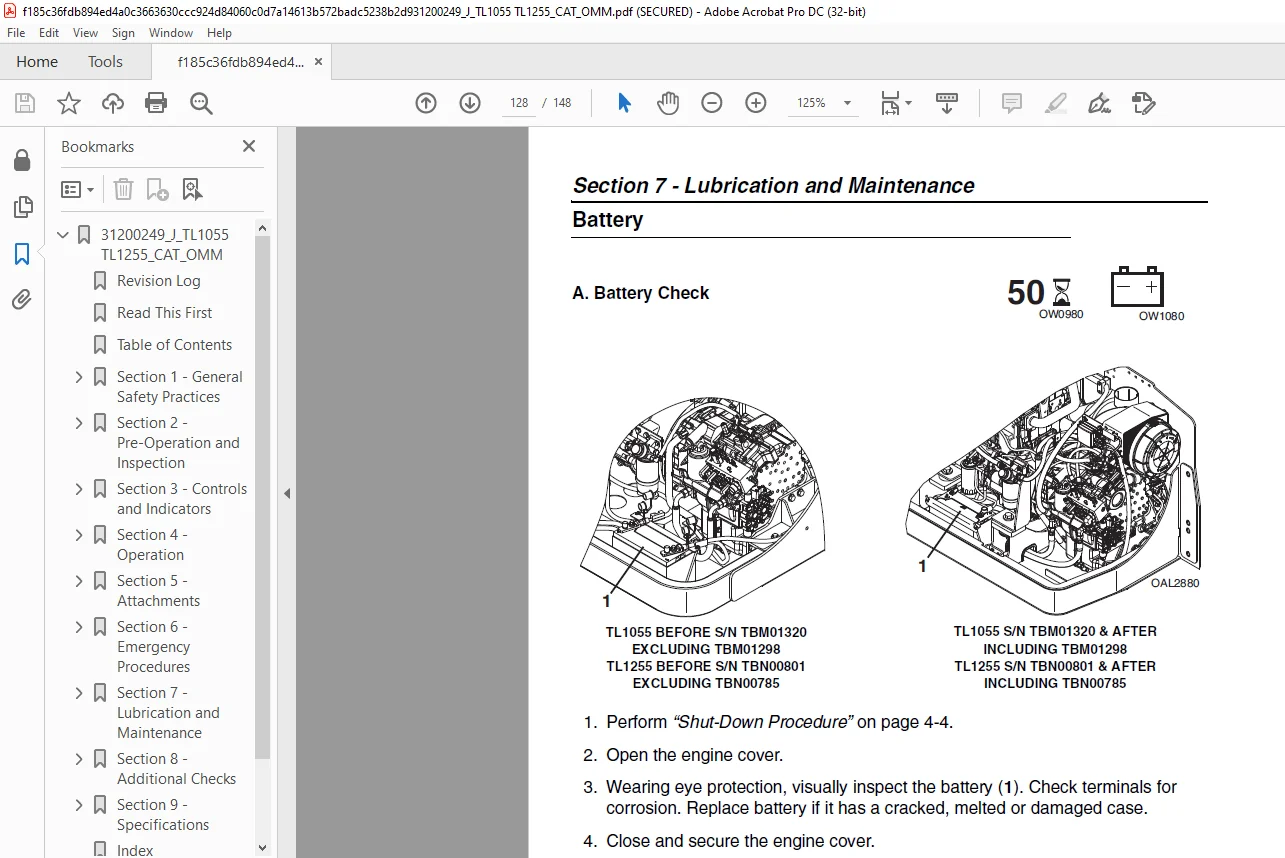Close the Bookmarks panel

click(249, 147)
